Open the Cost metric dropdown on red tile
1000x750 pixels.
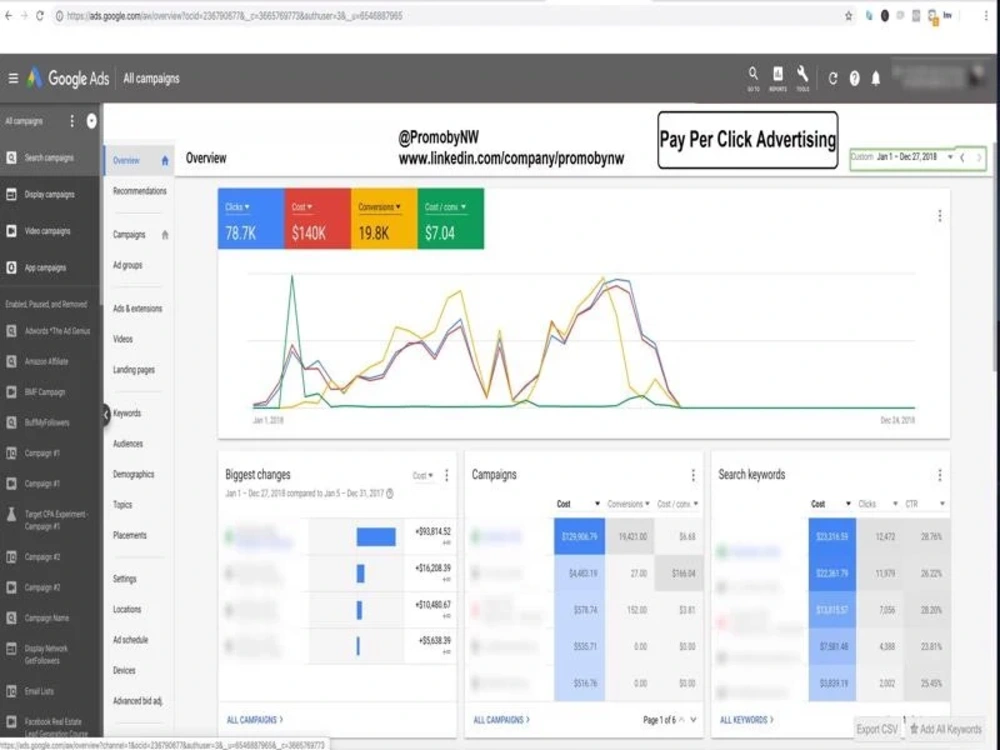tap(302, 207)
